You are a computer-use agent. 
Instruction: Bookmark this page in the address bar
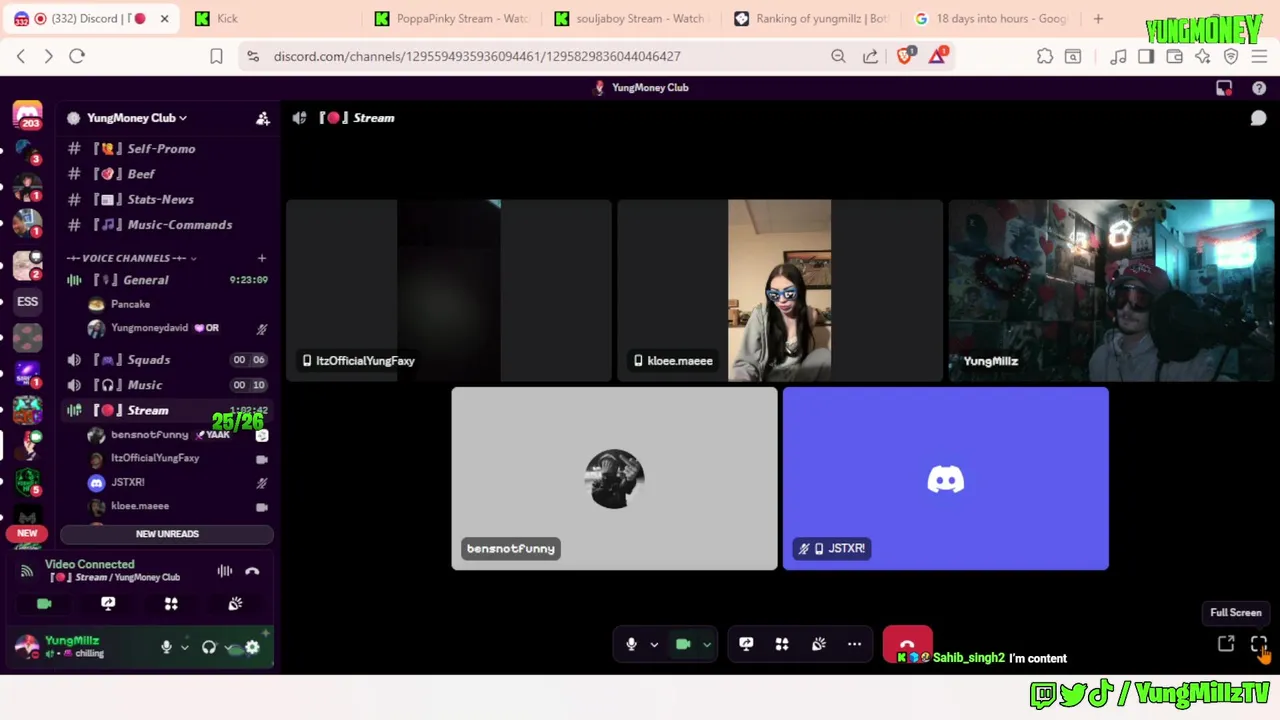point(216,56)
